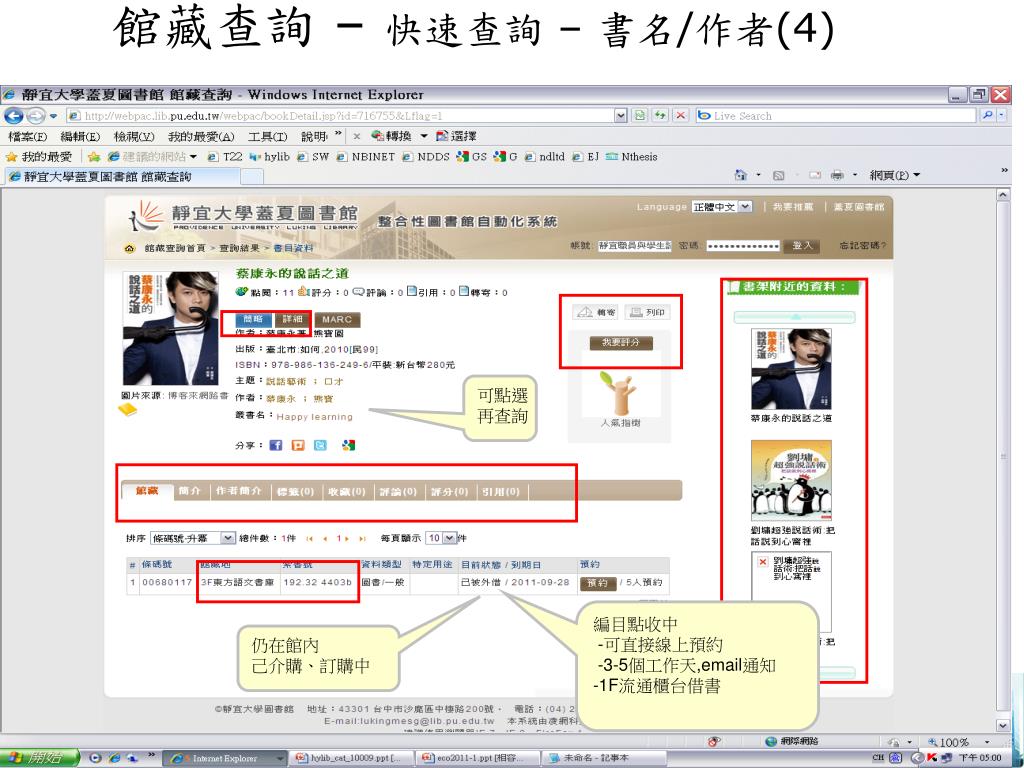Screen dimensions: 1024x768
Task: Open the 每頁顯示 10 per-page dropdown
Action: (x=441, y=538)
